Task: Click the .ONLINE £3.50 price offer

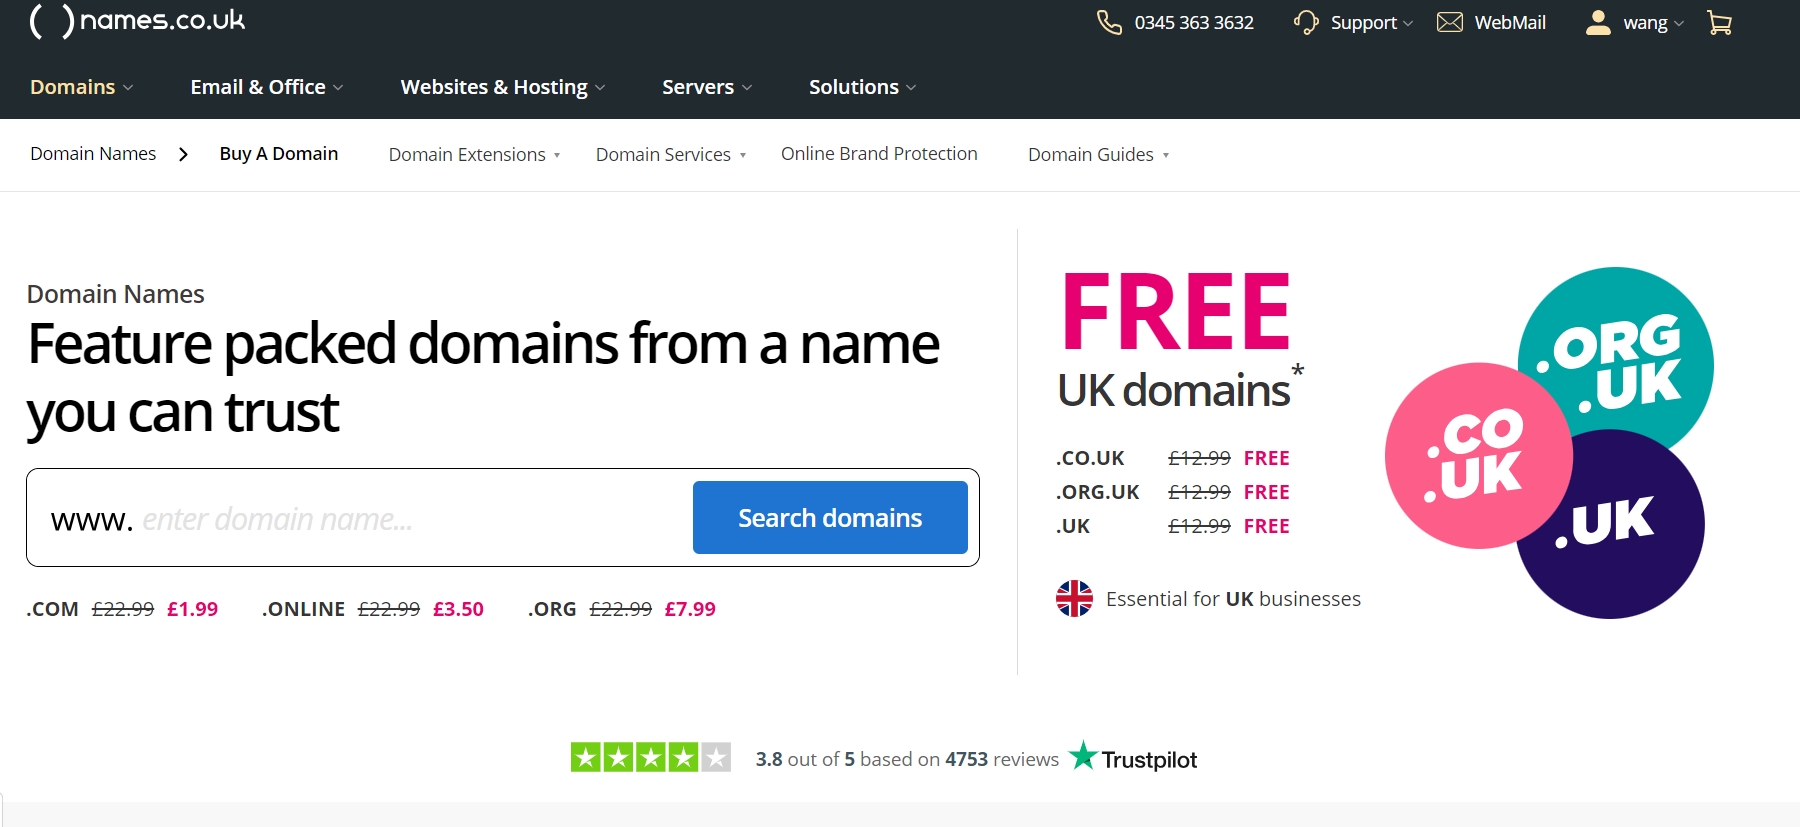Action: pyautogui.click(x=373, y=609)
